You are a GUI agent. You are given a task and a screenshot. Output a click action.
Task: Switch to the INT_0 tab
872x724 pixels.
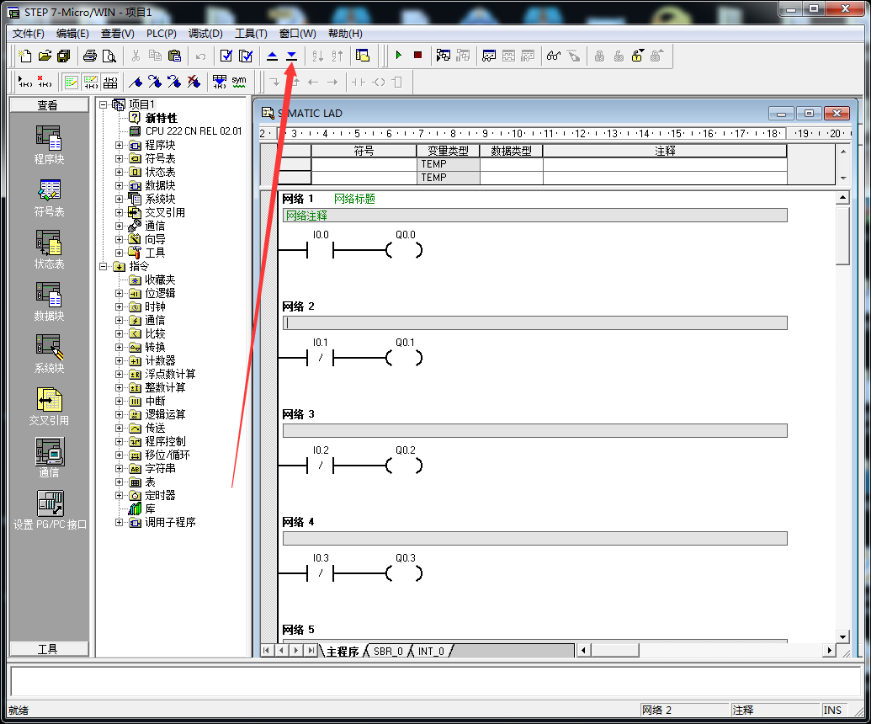click(432, 651)
